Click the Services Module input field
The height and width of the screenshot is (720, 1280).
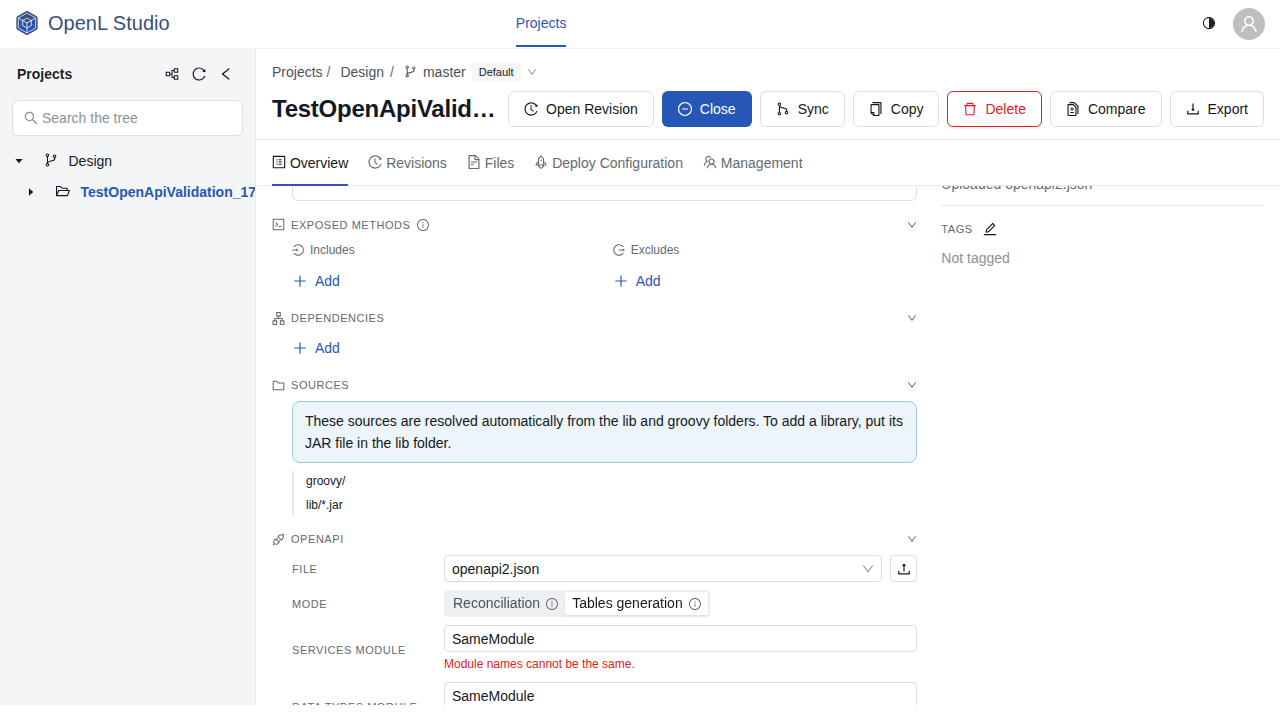(680, 639)
